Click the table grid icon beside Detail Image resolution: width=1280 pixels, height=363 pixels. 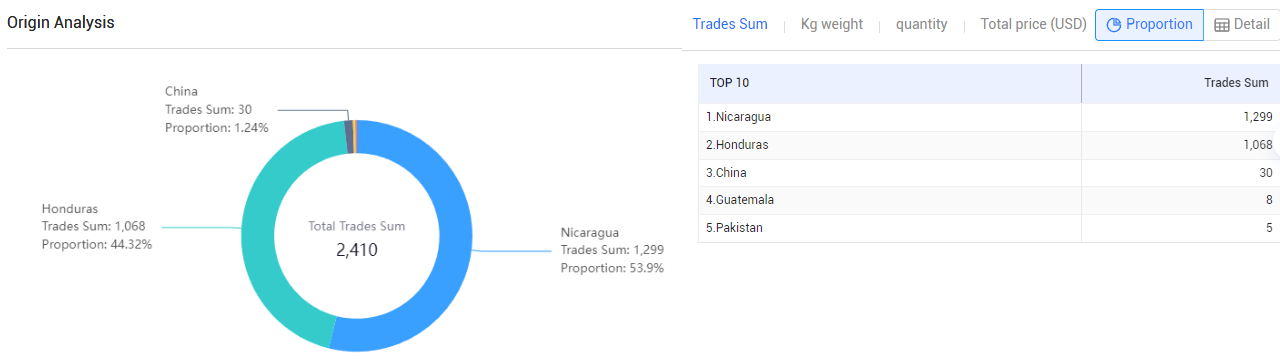1222,25
